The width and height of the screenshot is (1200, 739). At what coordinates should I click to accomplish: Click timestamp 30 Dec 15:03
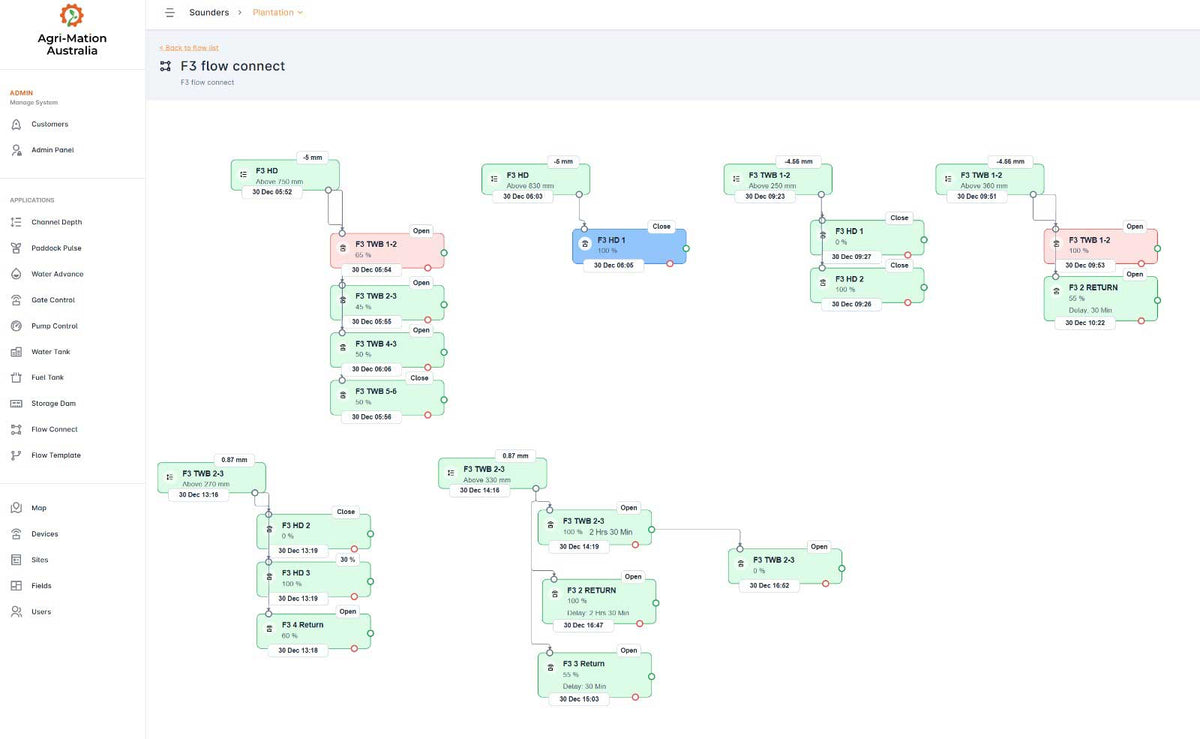pos(579,699)
